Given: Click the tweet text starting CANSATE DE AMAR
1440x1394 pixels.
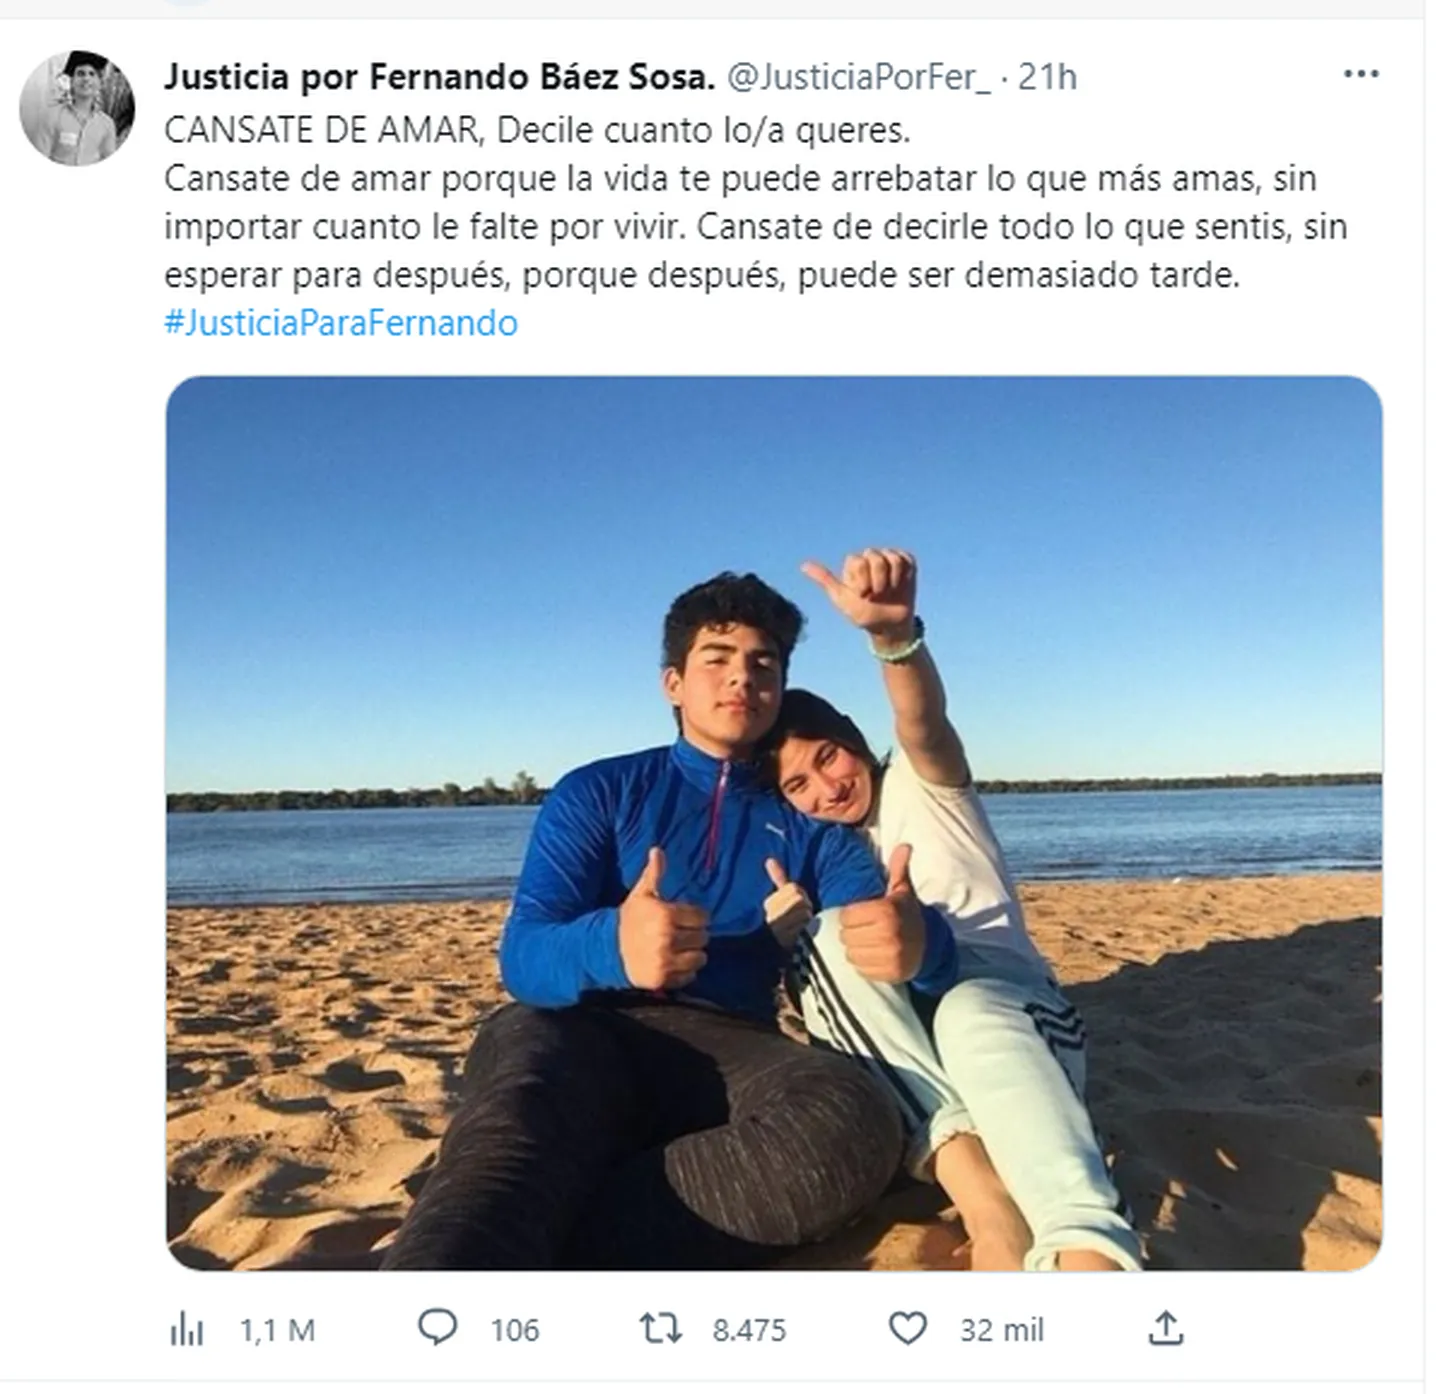Looking at the screenshot, I should [538, 130].
